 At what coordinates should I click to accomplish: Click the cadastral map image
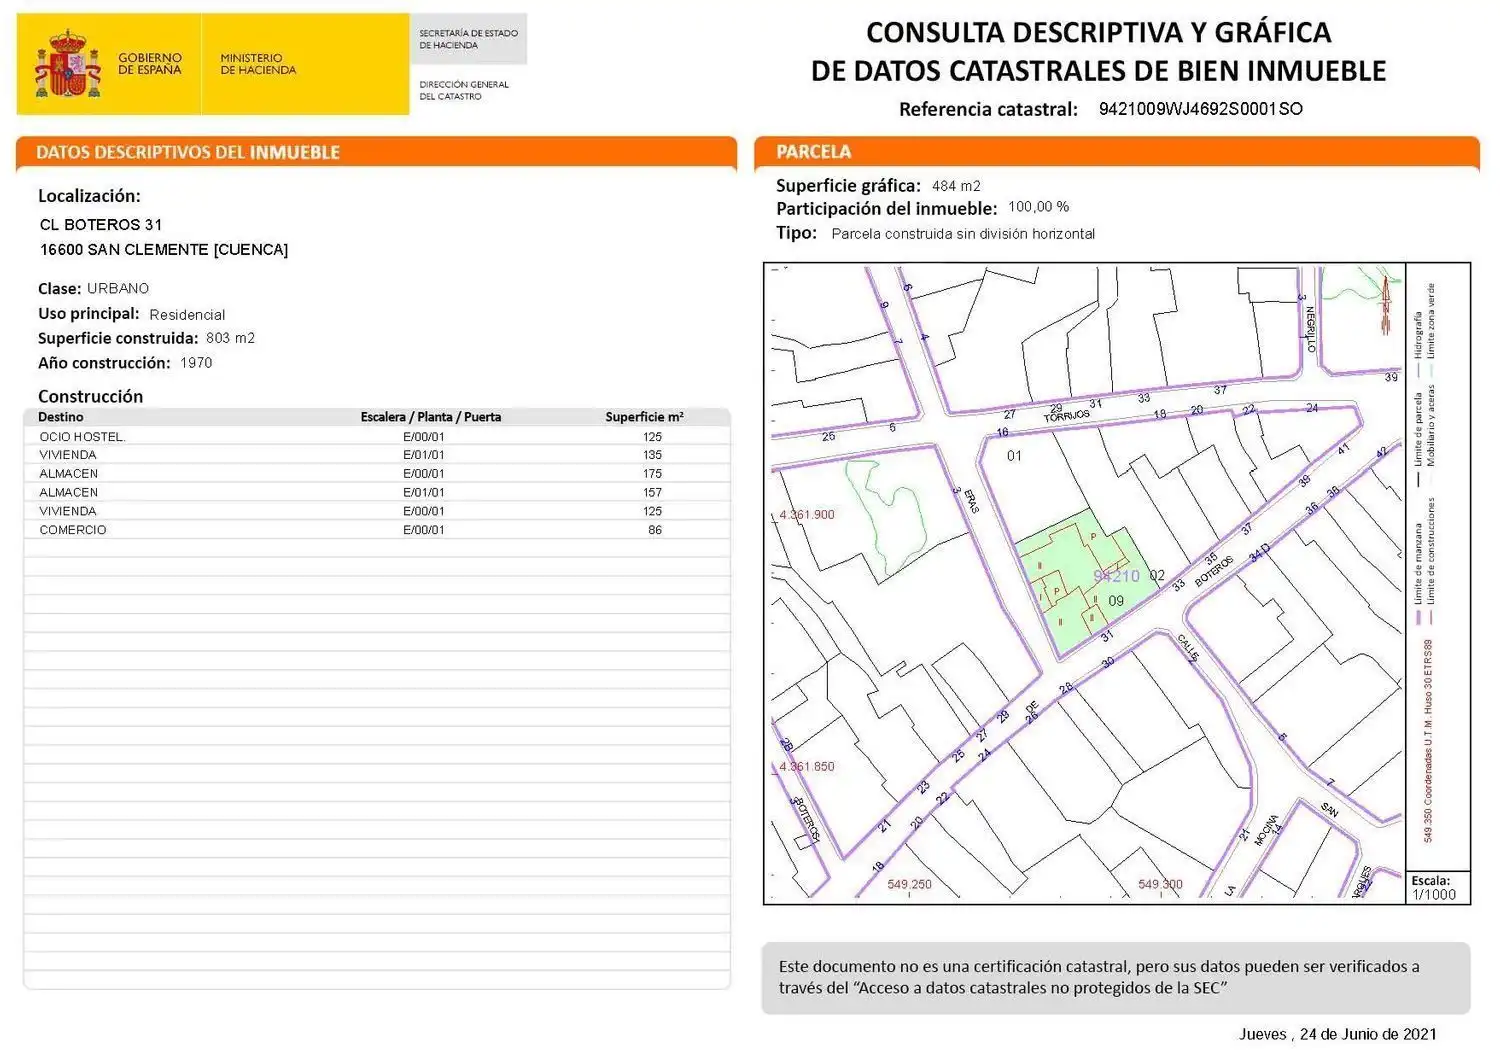coord(1085,583)
